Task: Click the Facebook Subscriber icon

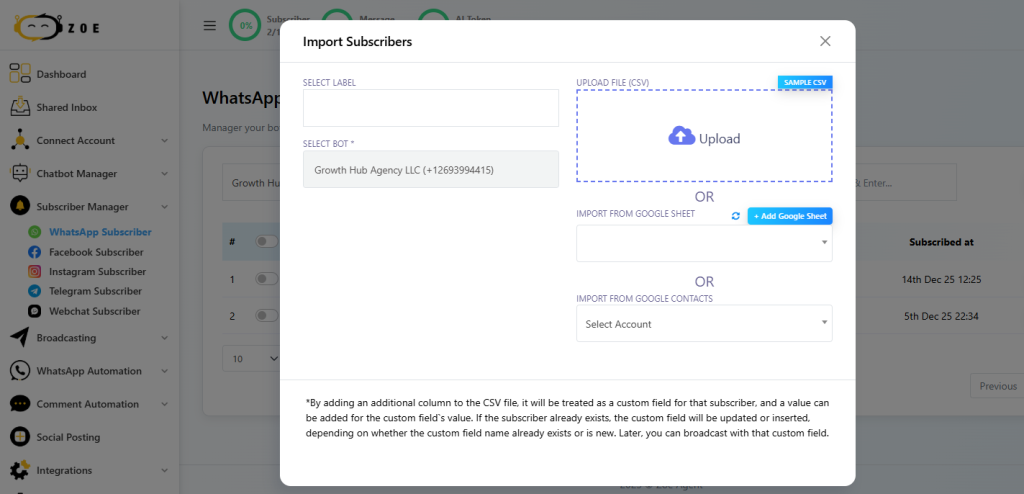Action: tap(35, 252)
